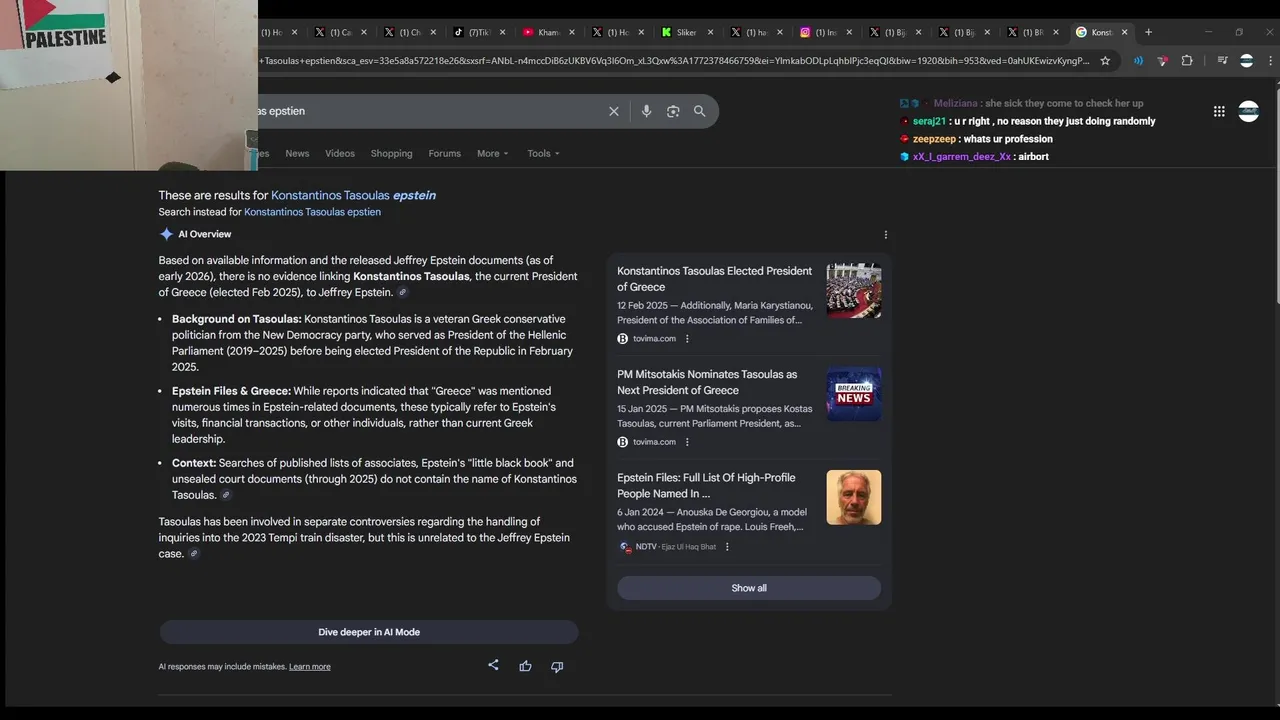Expand the Tools dropdown

click(x=543, y=153)
